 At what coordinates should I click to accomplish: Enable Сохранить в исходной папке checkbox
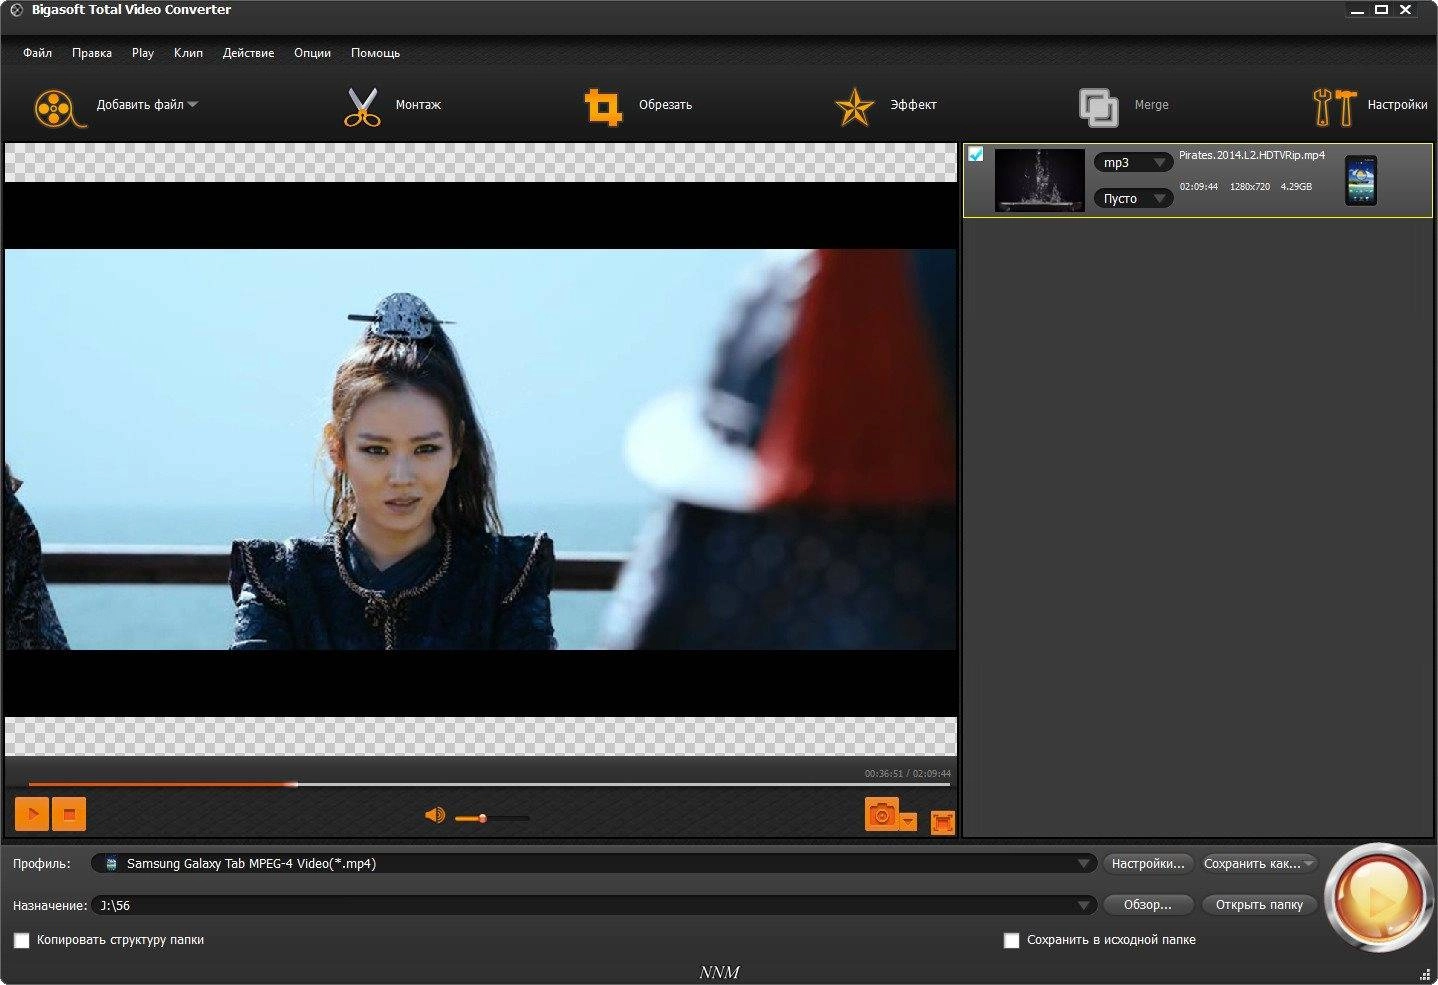tap(1011, 940)
